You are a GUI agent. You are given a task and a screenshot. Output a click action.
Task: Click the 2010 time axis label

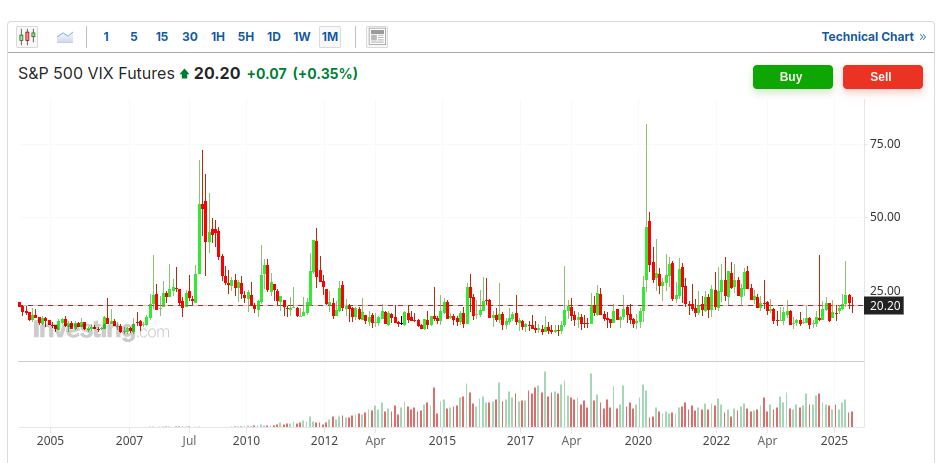246,441
